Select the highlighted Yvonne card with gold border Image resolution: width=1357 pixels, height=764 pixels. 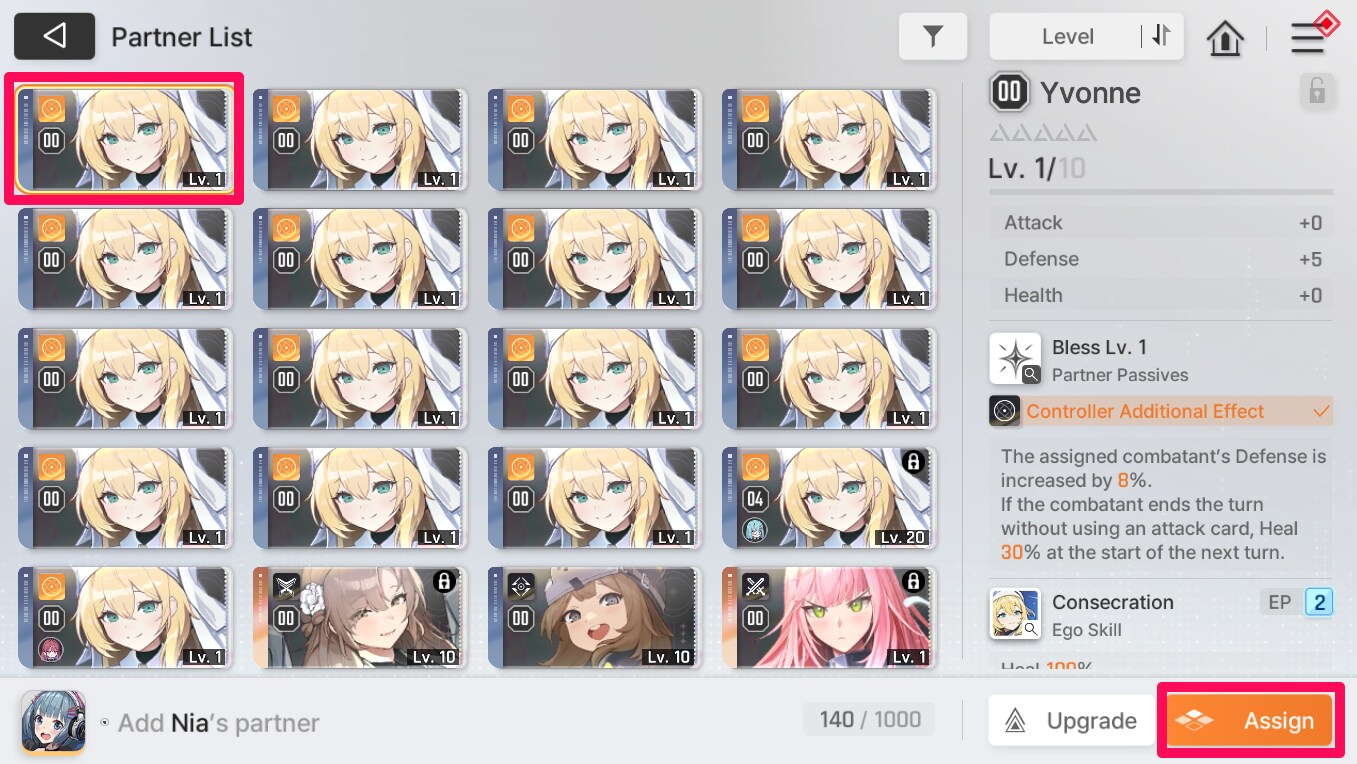pos(125,140)
